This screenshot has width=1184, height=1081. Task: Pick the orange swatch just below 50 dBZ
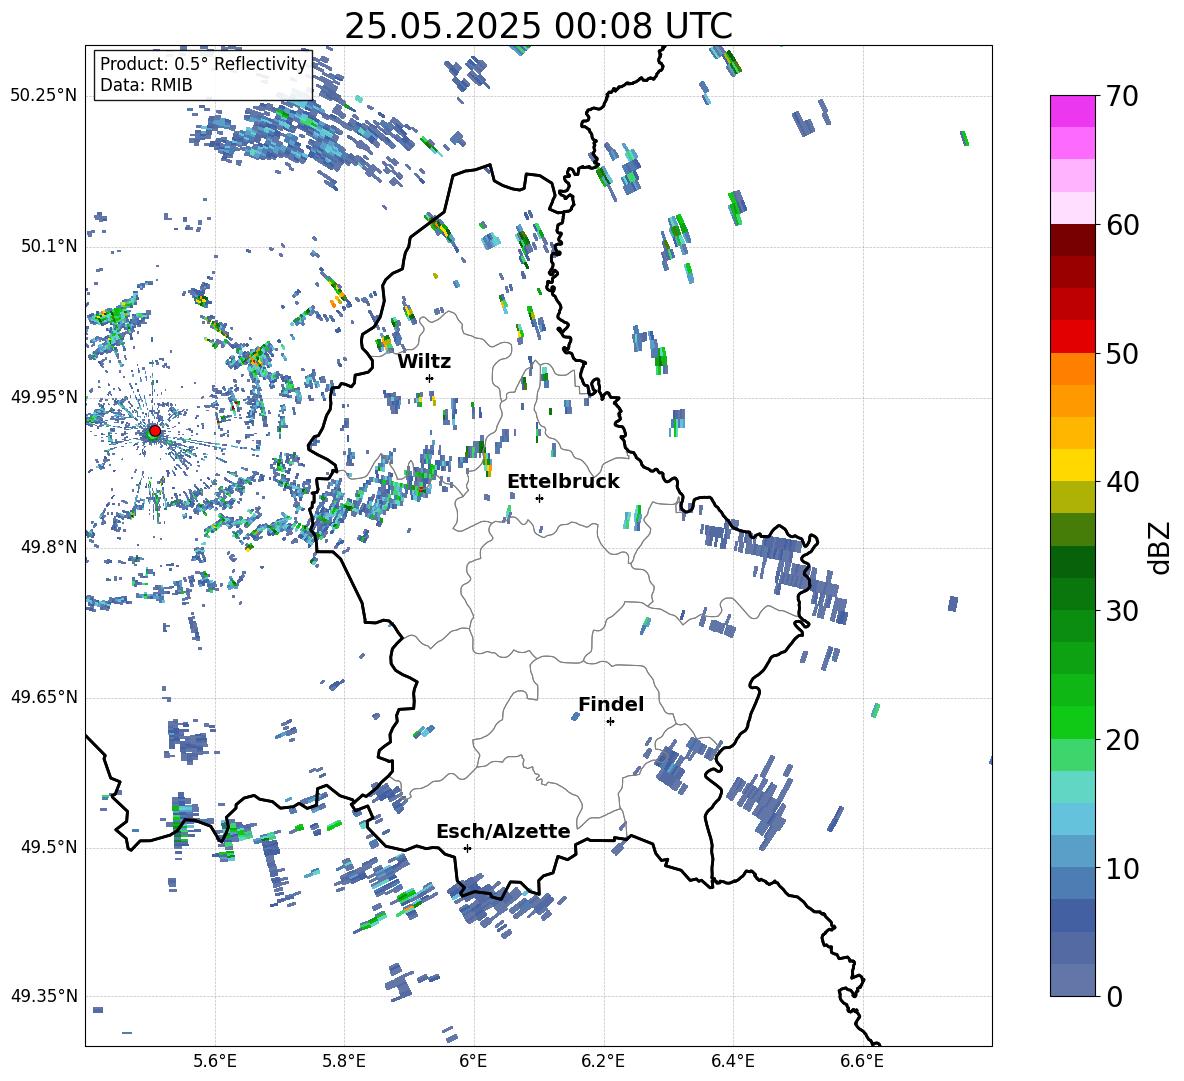(1072, 369)
